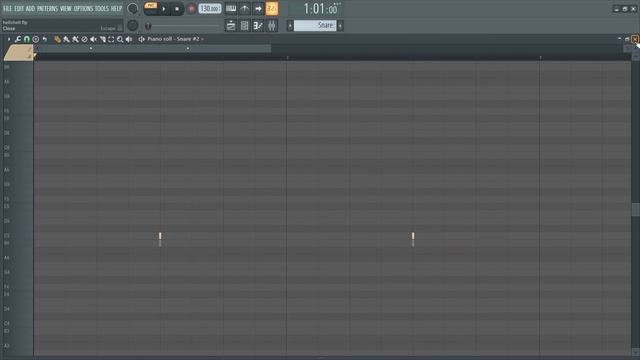
Task: Click the tempo 130.000 field
Action: coord(210,9)
